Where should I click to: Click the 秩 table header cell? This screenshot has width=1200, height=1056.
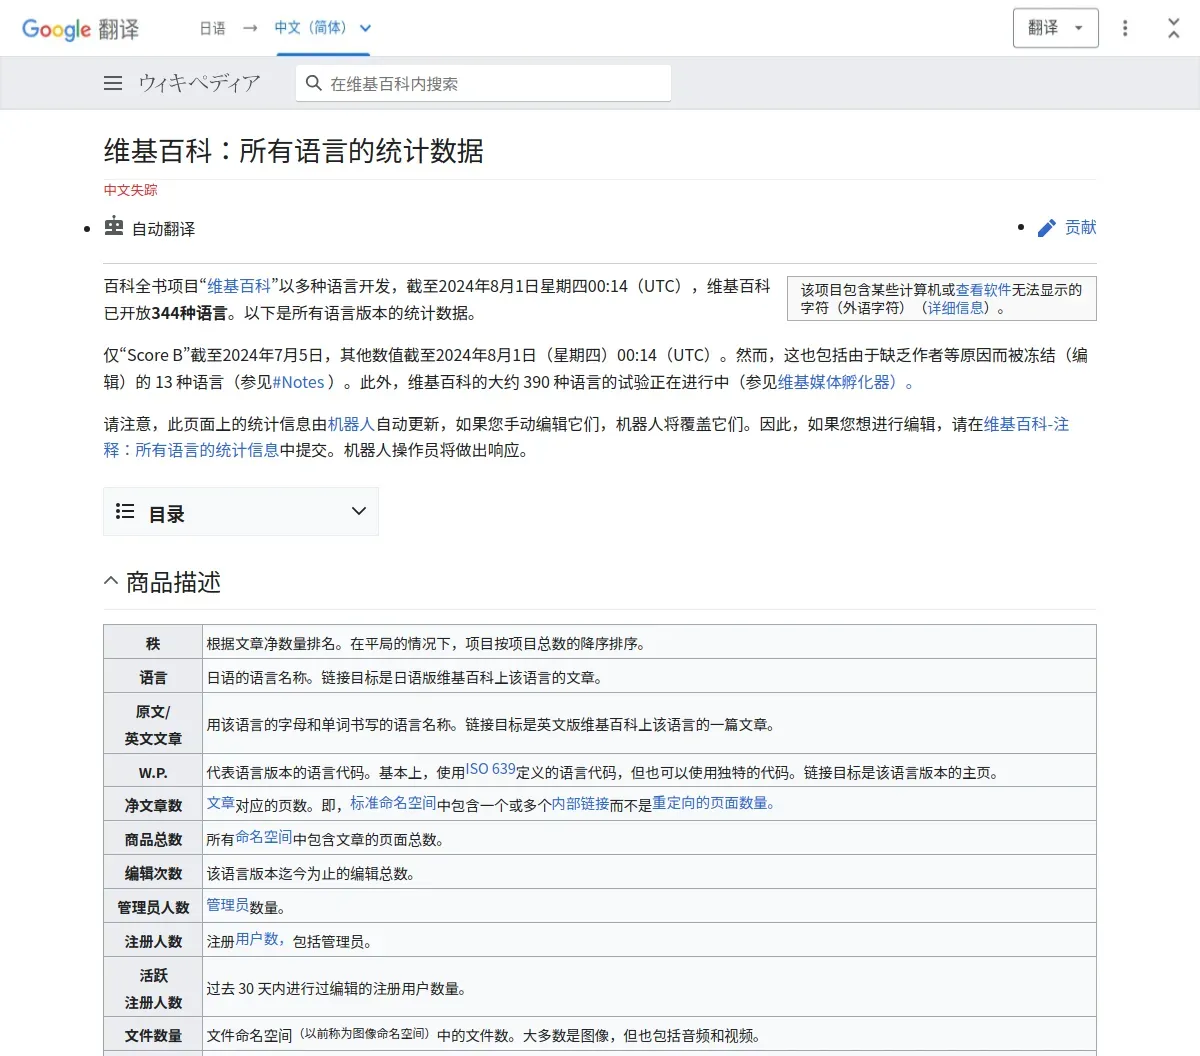[x=153, y=643]
